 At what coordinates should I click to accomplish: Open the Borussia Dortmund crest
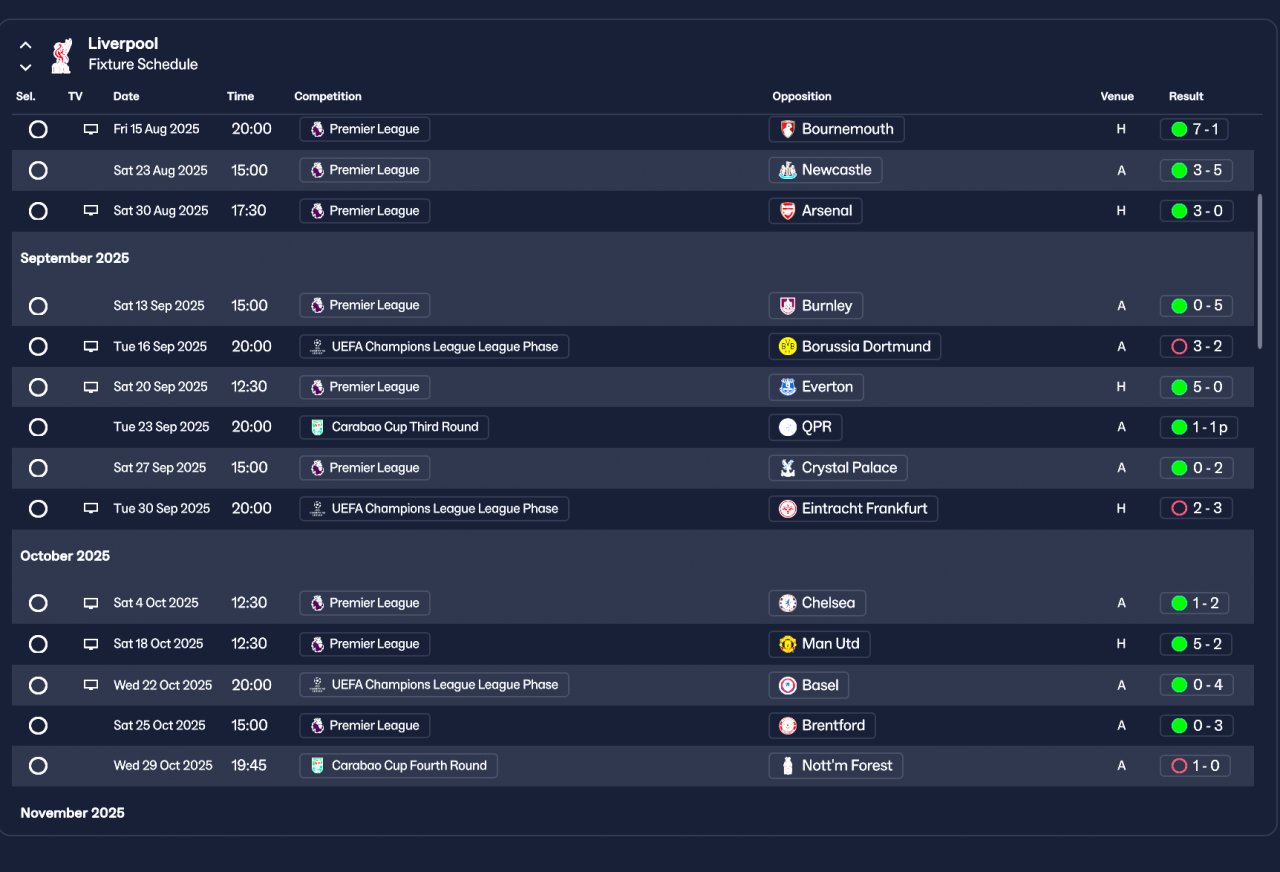coord(788,346)
